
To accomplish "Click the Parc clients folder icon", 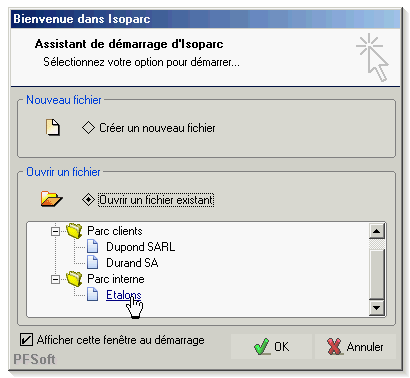I will (x=74, y=231).
